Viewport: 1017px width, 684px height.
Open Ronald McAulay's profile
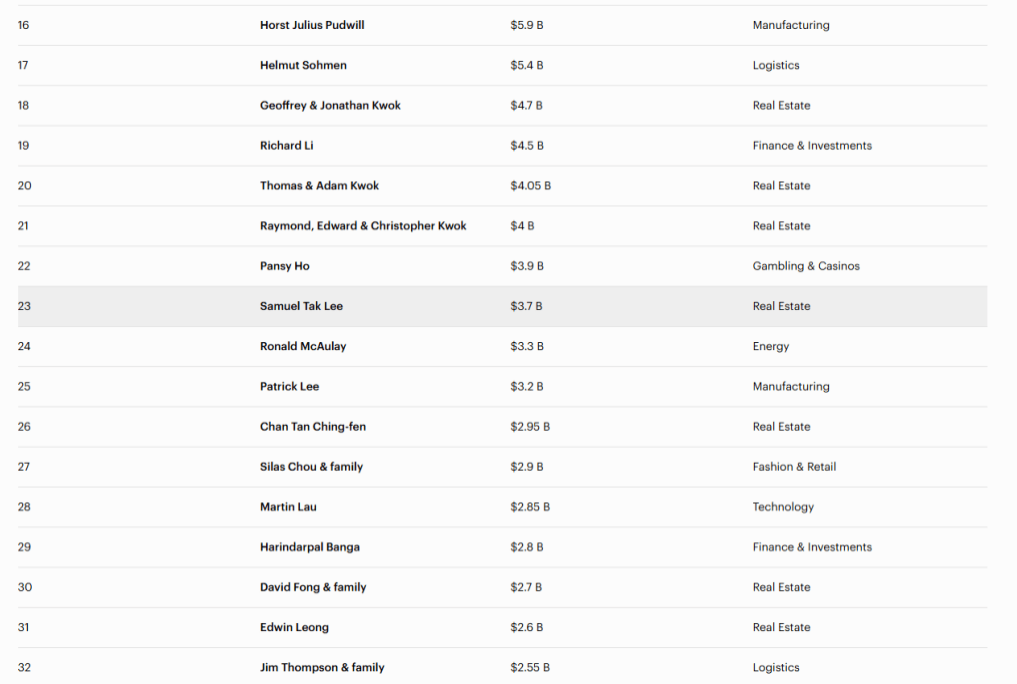pyautogui.click(x=303, y=346)
